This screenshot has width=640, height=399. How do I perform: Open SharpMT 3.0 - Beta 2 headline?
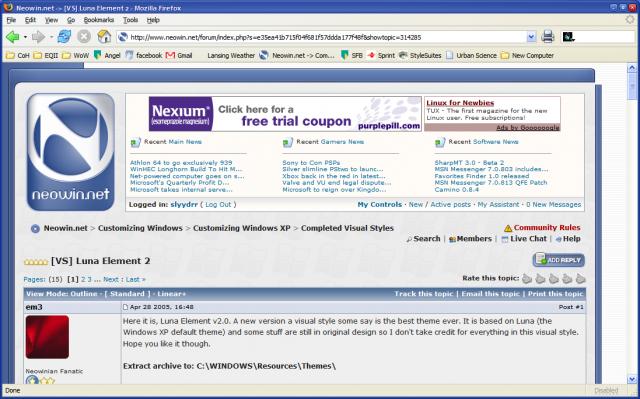pos(469,162)
